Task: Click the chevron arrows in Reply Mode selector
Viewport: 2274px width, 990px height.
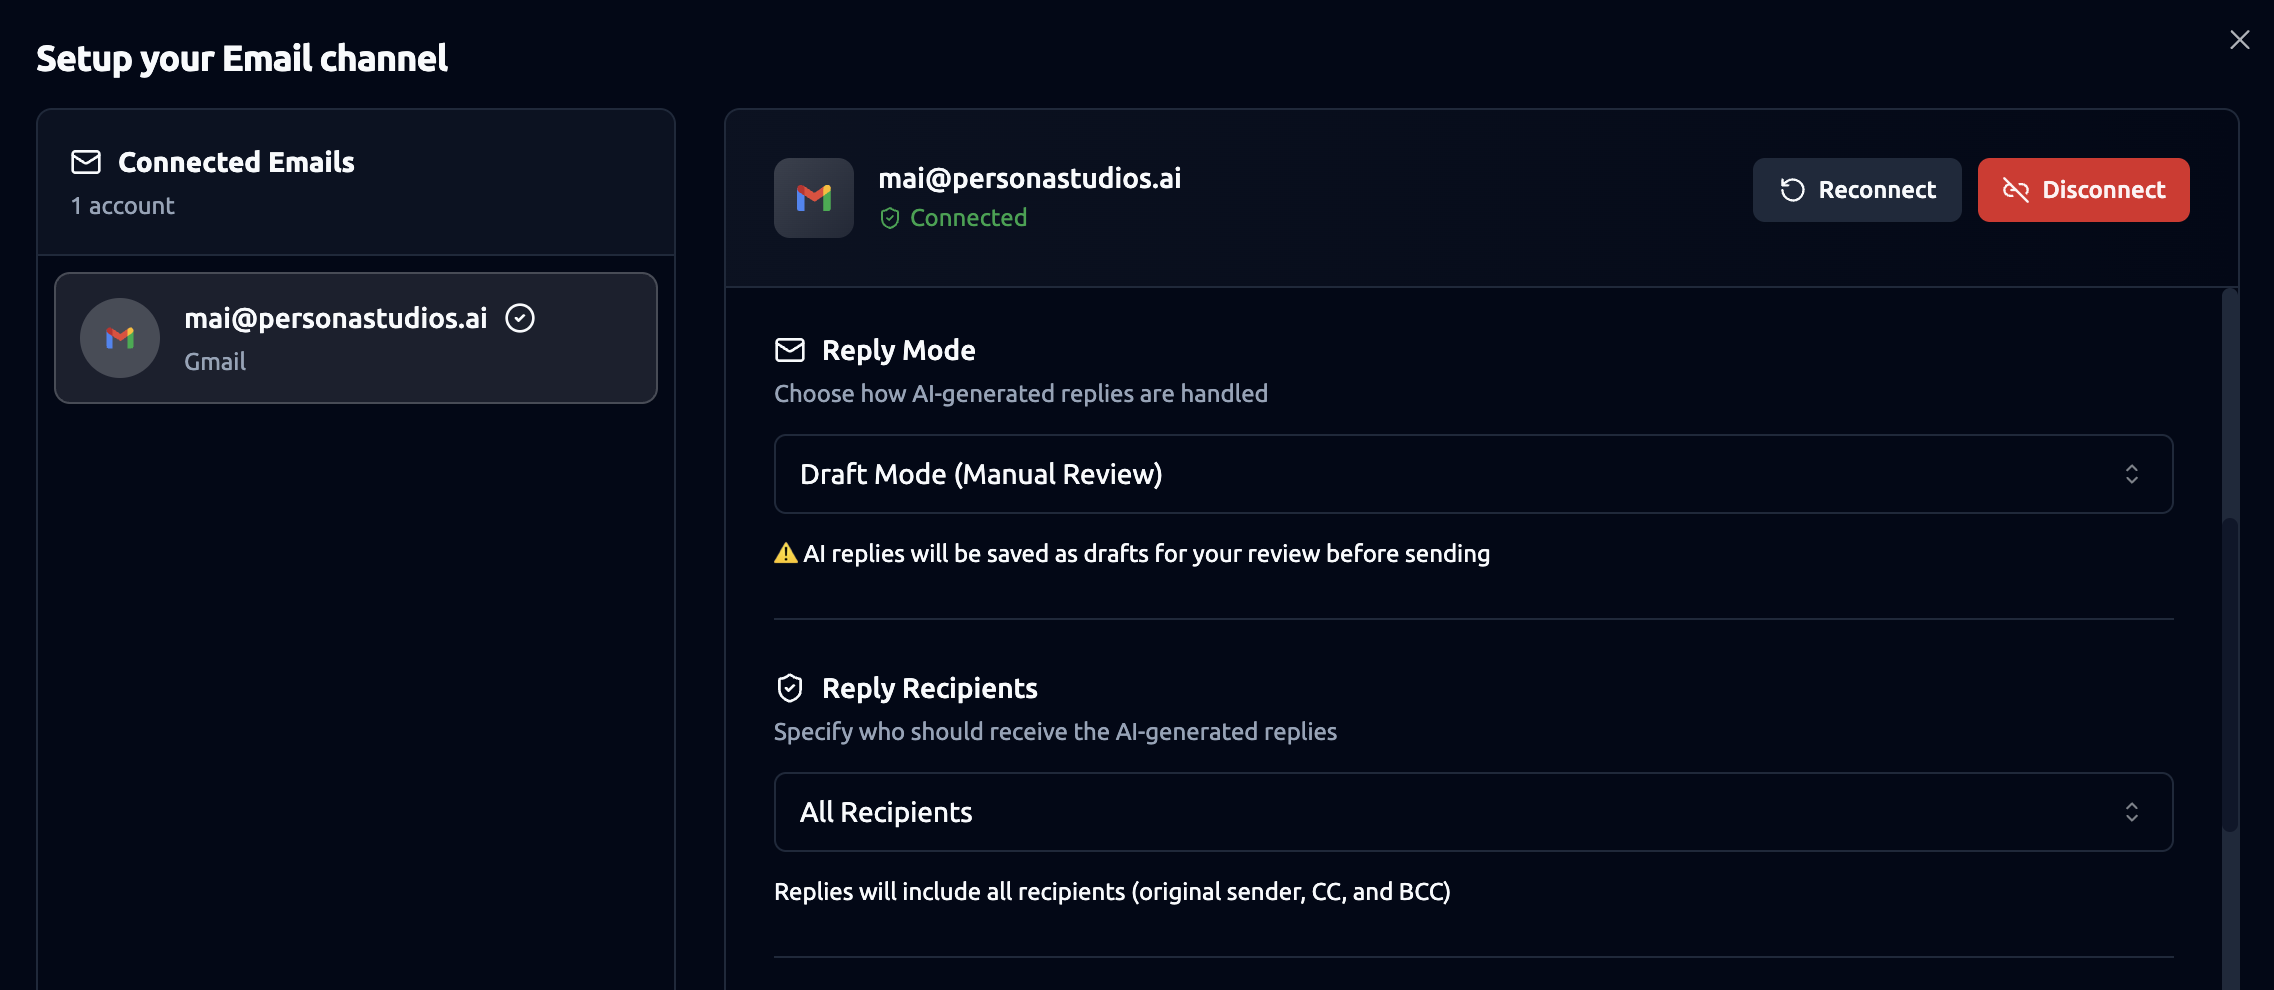Action: click(2132, 474)
